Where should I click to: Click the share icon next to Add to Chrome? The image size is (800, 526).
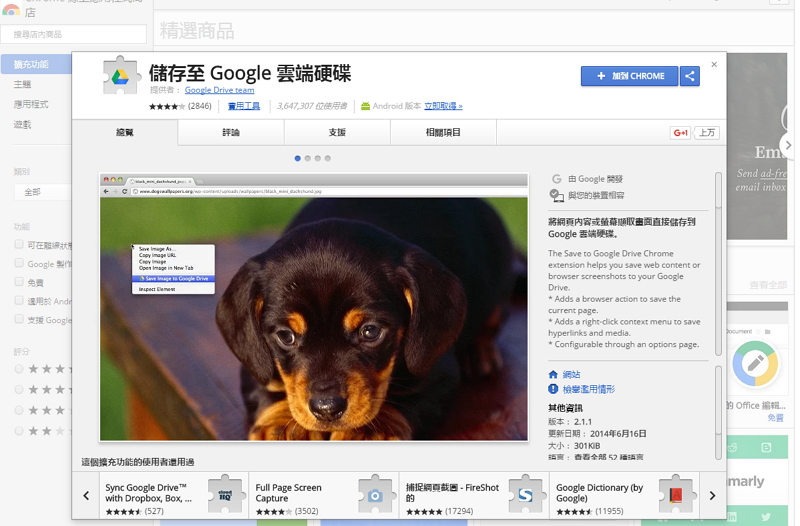pyautogui.click(x=689, y=76)
